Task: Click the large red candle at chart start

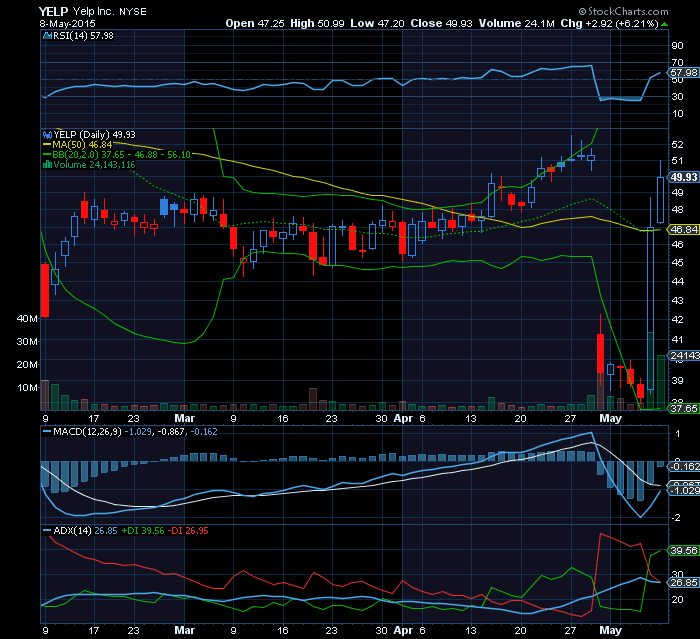Action: 45,290
